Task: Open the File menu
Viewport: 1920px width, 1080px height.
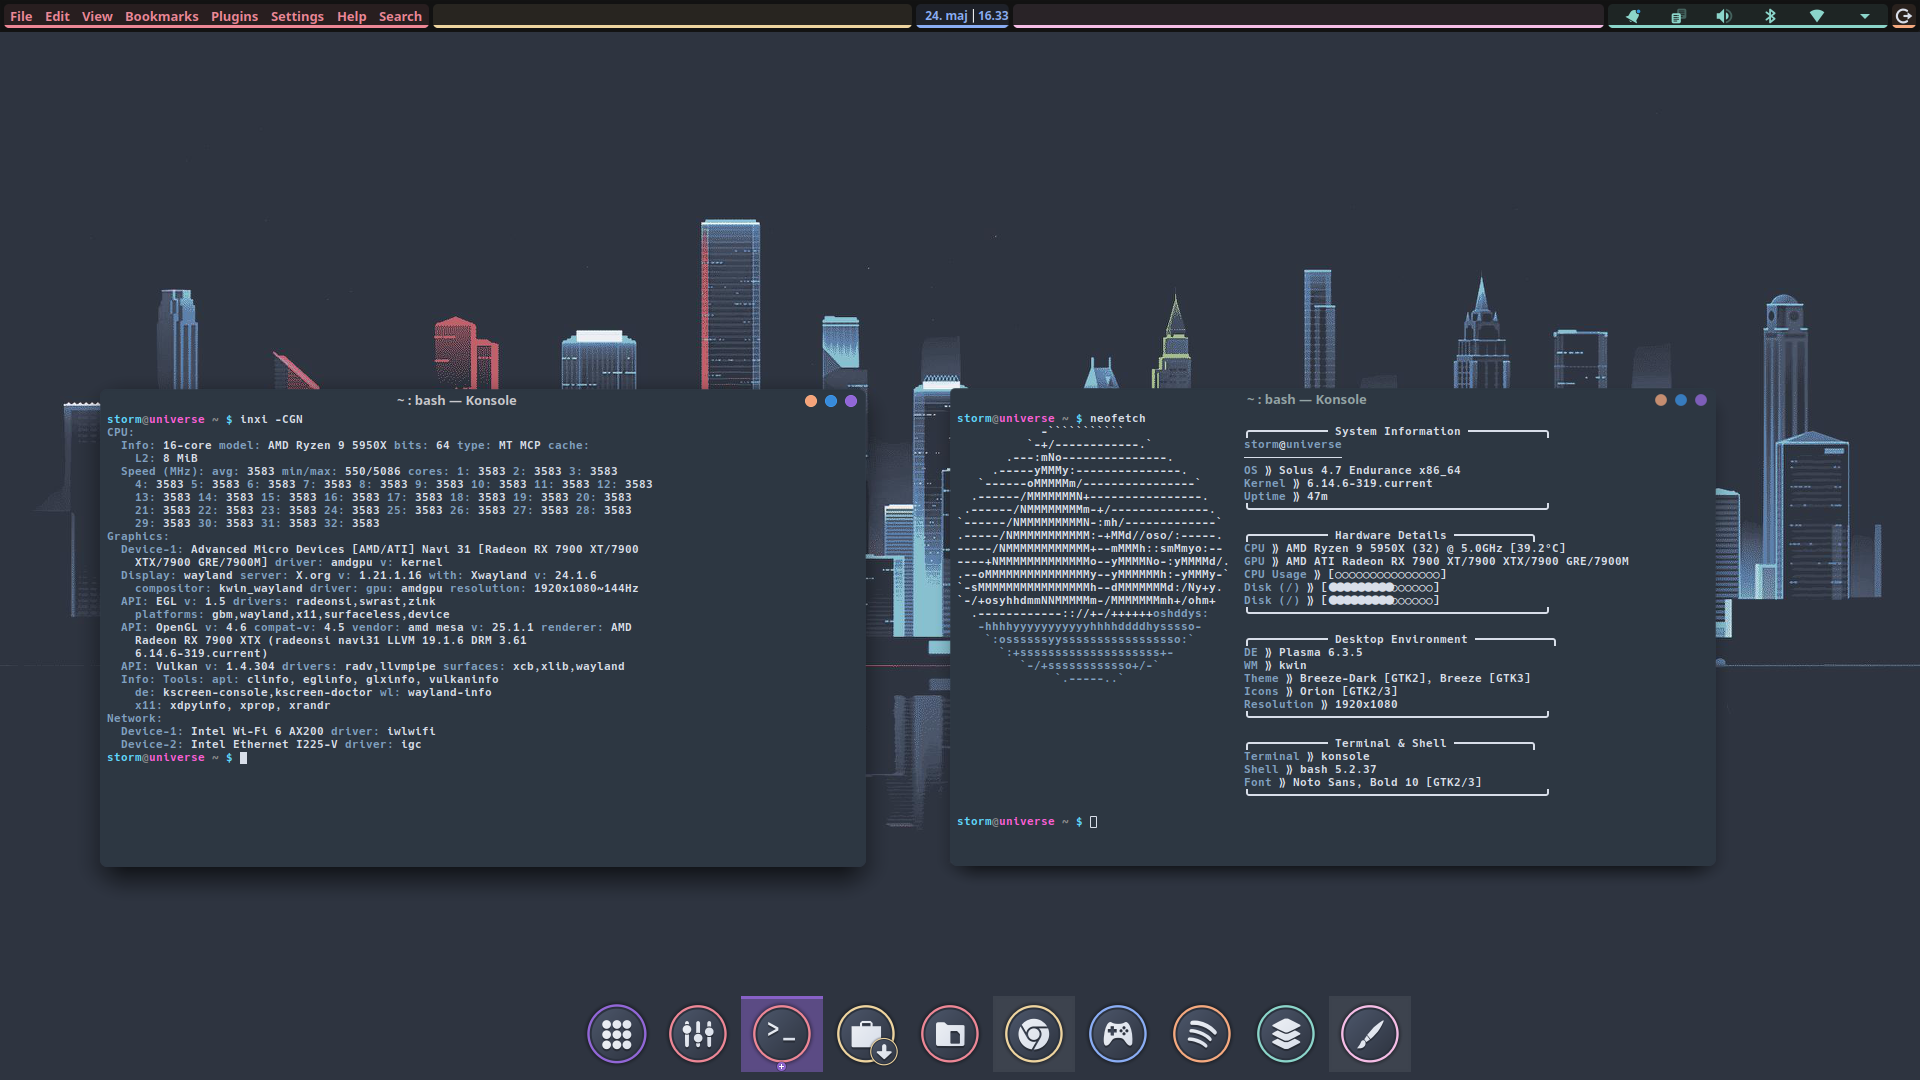Action: coord(21,16)
